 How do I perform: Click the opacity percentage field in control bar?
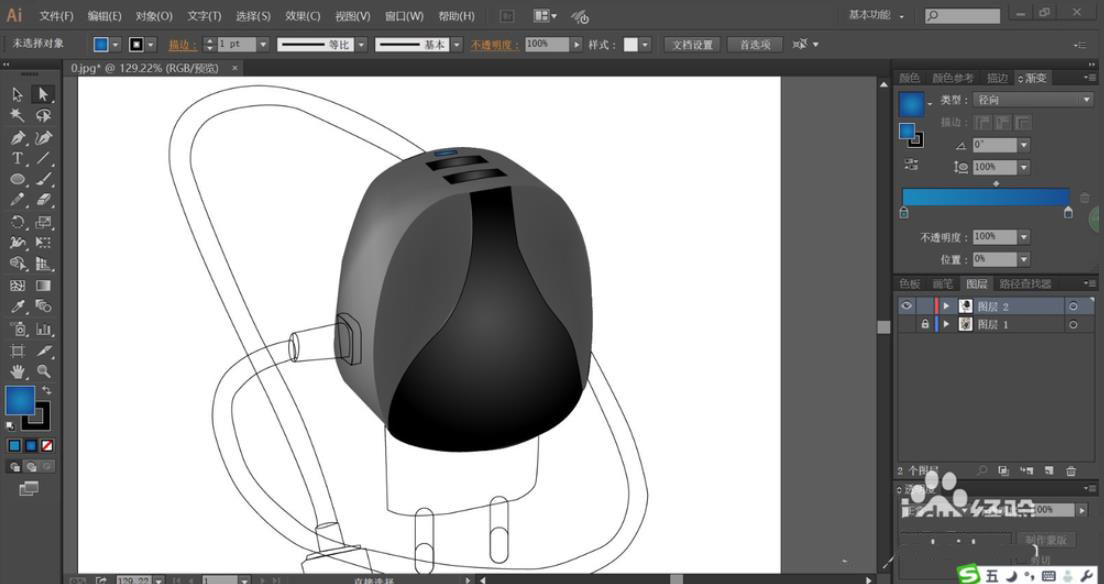(x=547, y=45)
